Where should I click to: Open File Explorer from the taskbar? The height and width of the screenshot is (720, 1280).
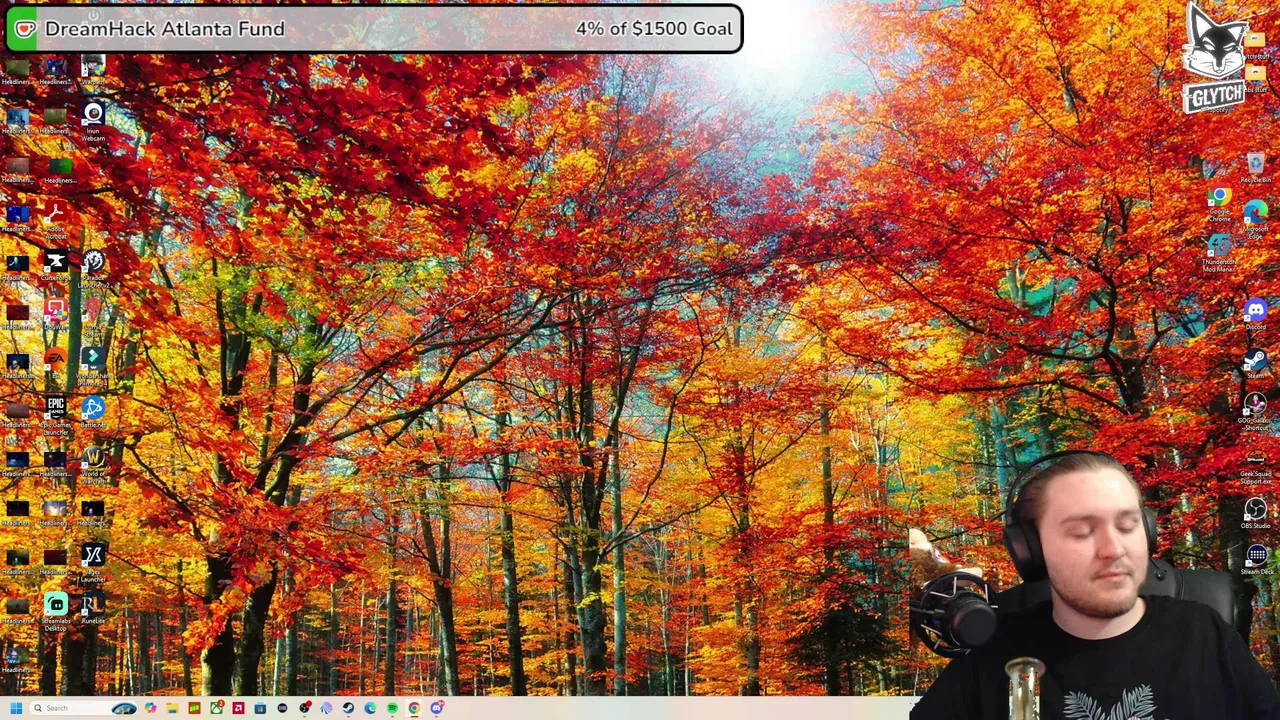point(172,708)
